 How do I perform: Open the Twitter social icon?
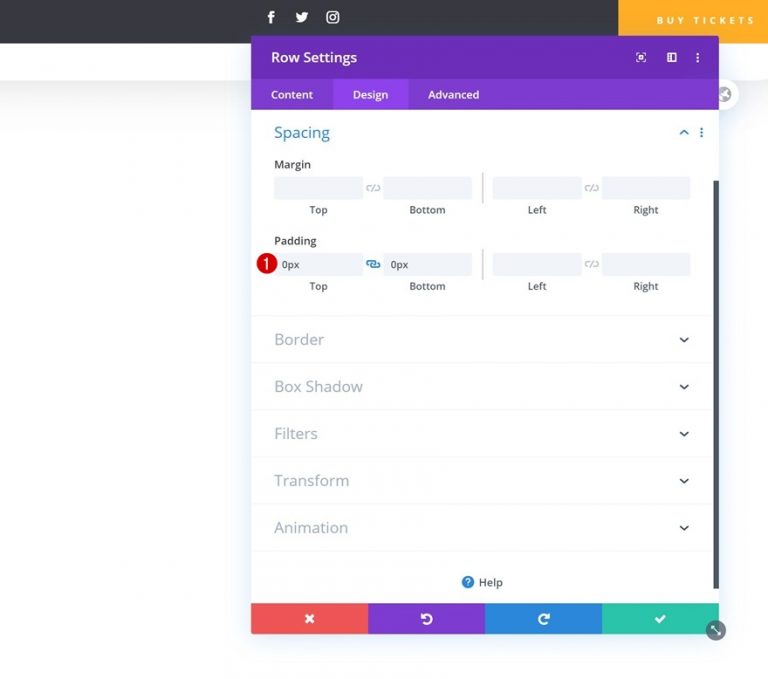[x=302, y=18]
